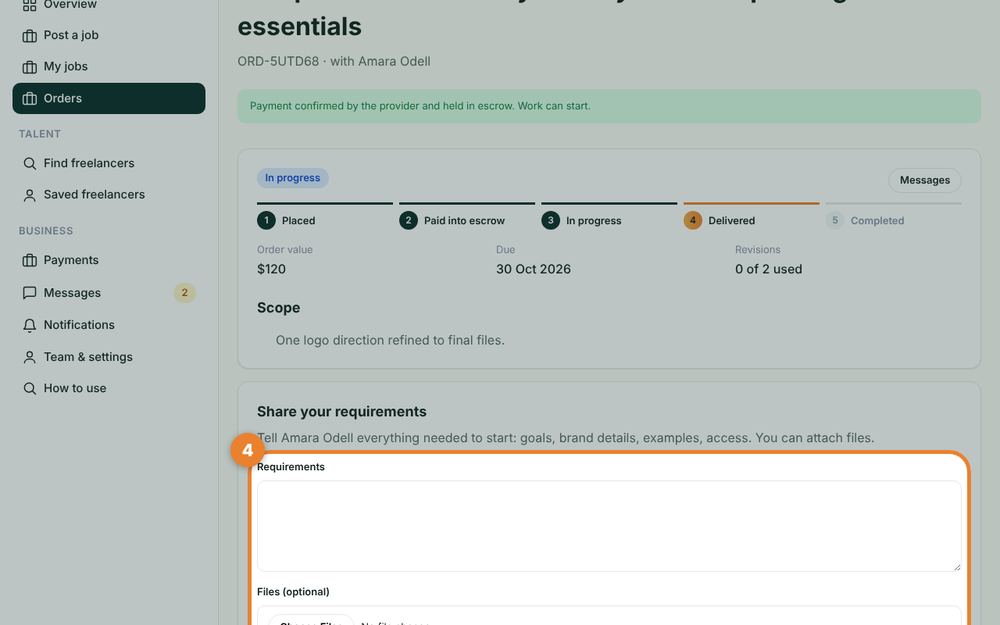Screen dimensions: 1000x625
Task: Open Messages button in order card
Action: 925,180
